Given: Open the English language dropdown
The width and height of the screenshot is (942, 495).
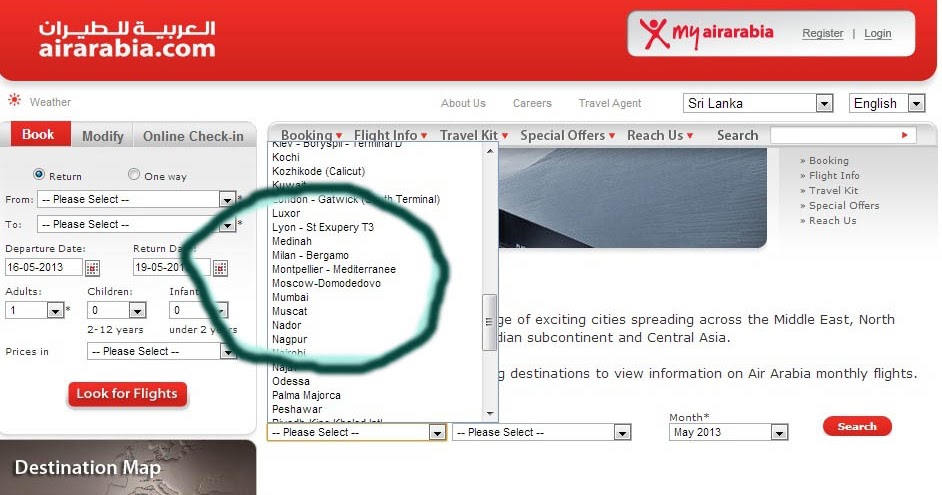Looking at the screenshot, I should point(886,103).
